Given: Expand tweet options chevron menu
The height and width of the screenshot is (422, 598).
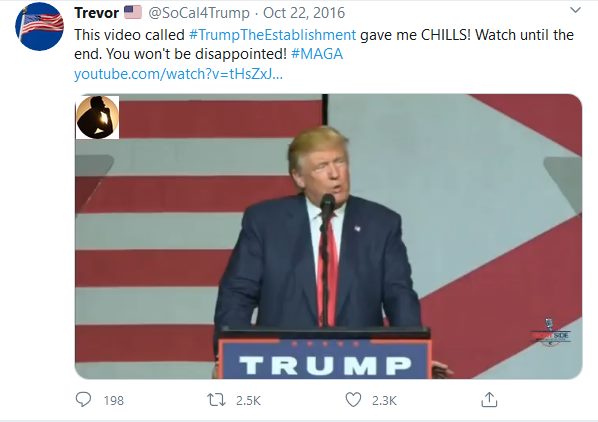Looking at the screenshot, I should click(x=575, y=10).
